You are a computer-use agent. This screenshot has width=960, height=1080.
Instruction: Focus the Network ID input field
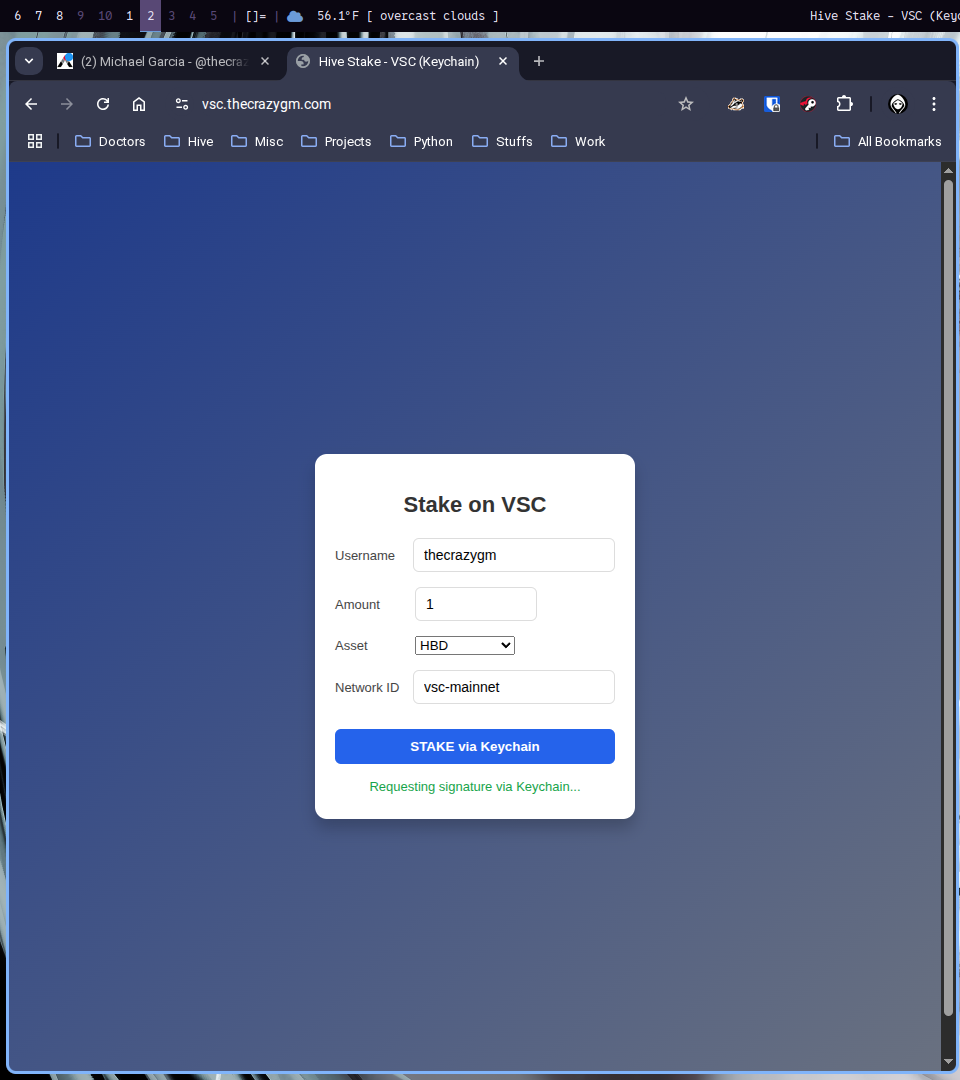[514, 687]
